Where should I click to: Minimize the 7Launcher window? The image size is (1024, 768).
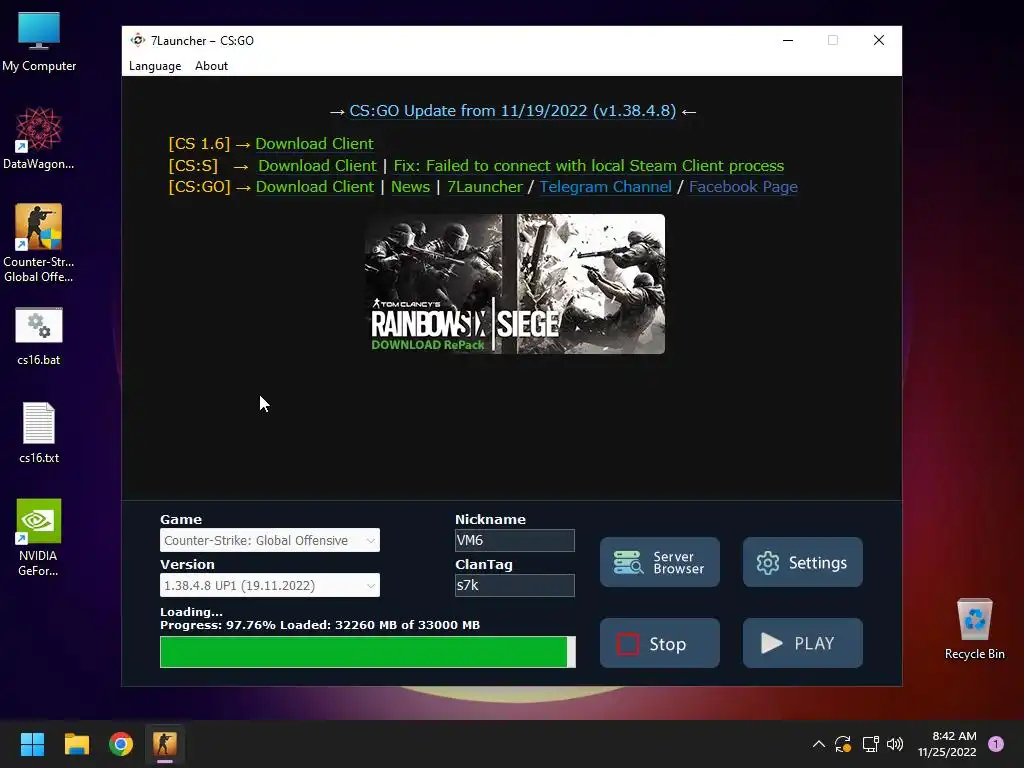pyautogui.click(x=788, y=40)
